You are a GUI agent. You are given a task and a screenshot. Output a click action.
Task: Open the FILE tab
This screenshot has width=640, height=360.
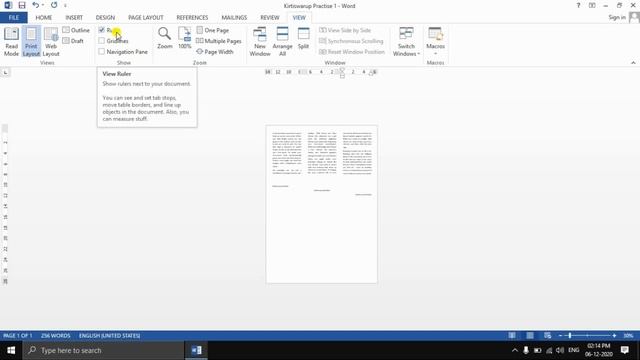coord(13,18)
